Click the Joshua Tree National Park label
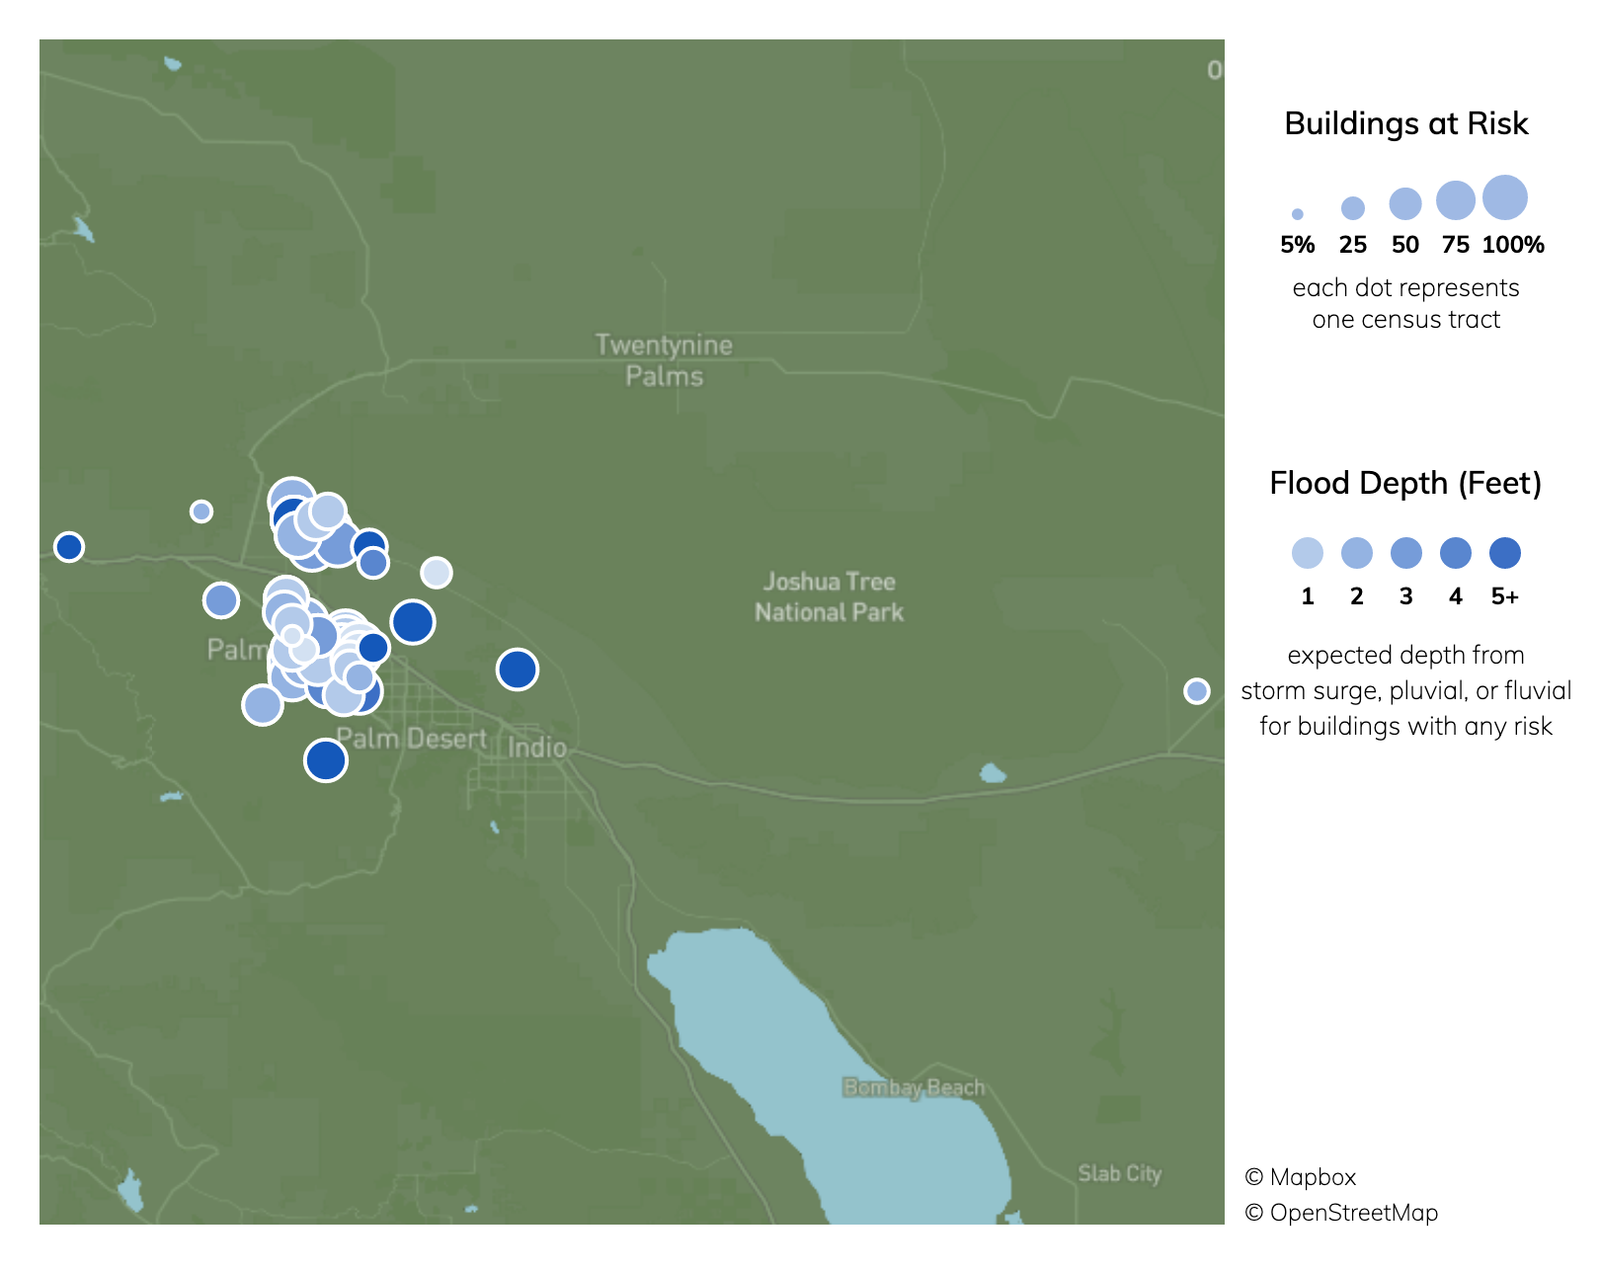This screenshot has height=1264, width=1600. pos(829,597)
